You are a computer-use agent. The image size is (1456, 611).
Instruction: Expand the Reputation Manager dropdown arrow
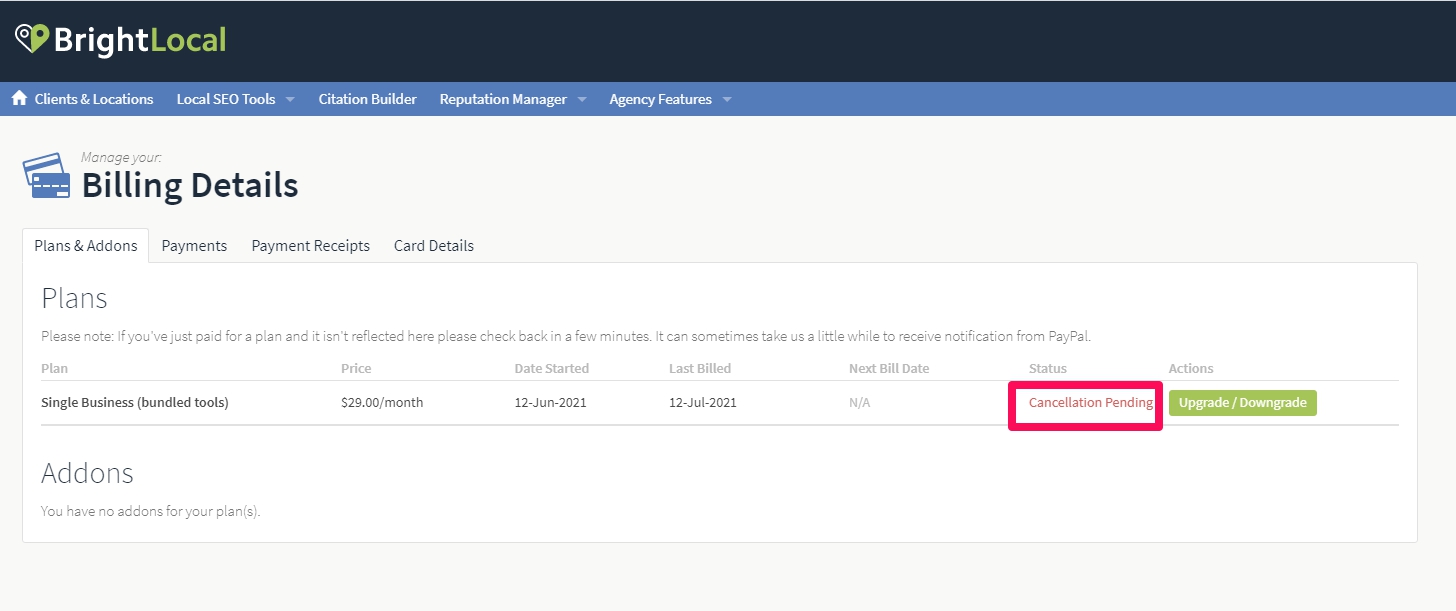coord(581,100)
